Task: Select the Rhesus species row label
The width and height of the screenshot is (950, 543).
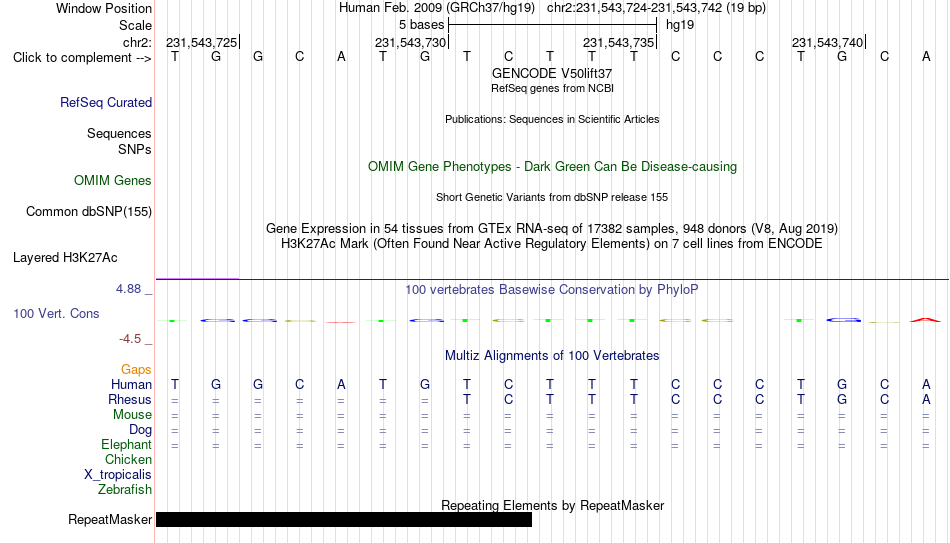Action: 130,399
